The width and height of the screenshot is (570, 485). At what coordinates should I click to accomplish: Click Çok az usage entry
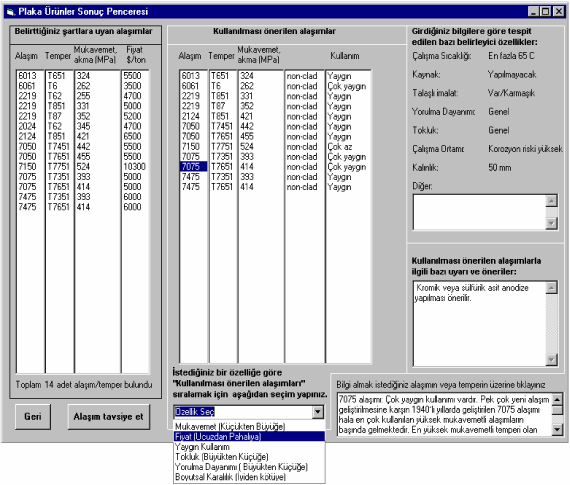pos(340,147)
